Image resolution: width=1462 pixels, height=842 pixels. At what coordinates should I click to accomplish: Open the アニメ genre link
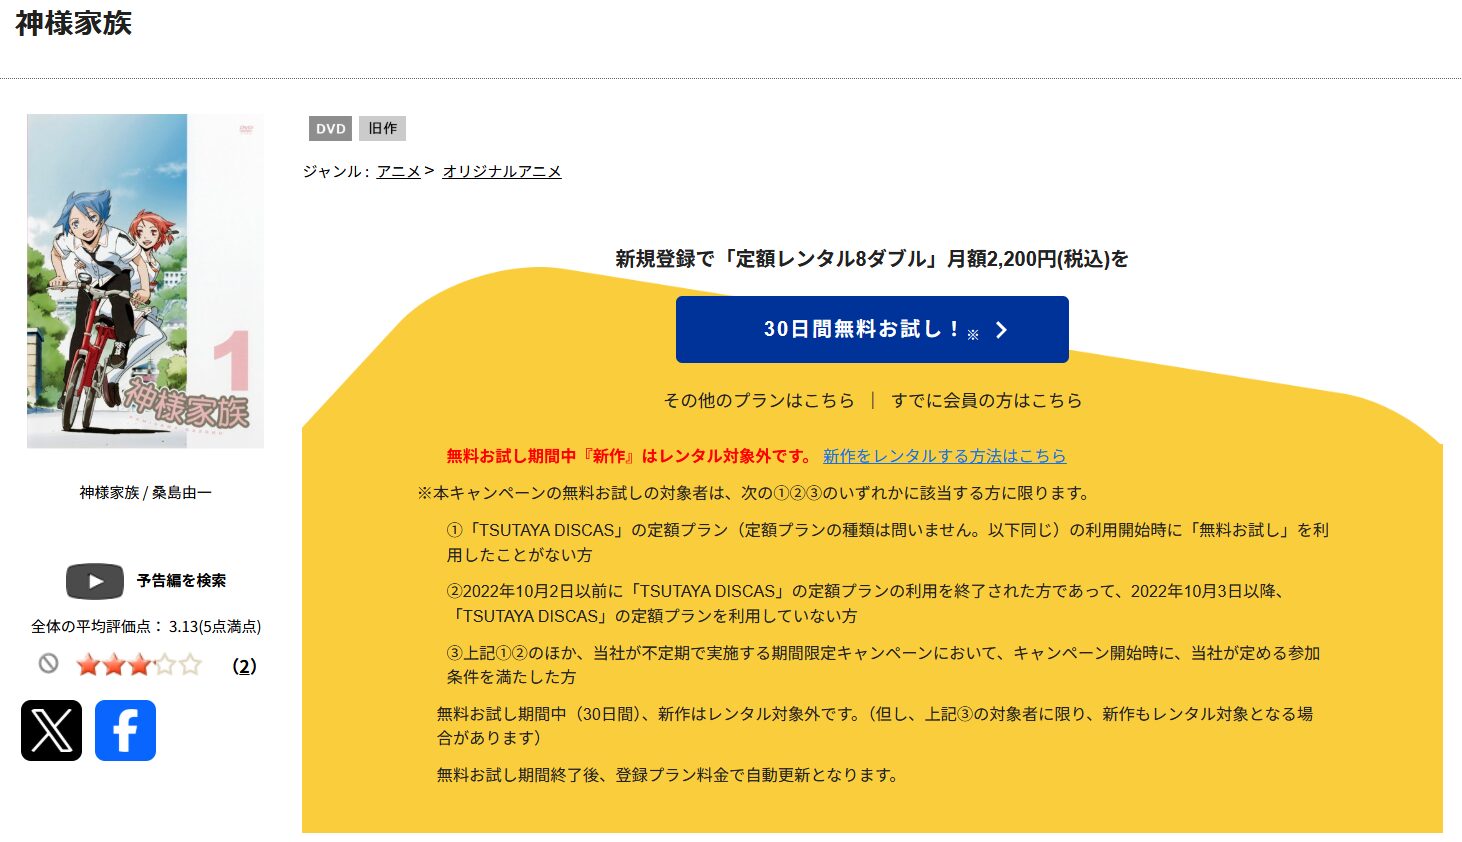pos(398,171)
